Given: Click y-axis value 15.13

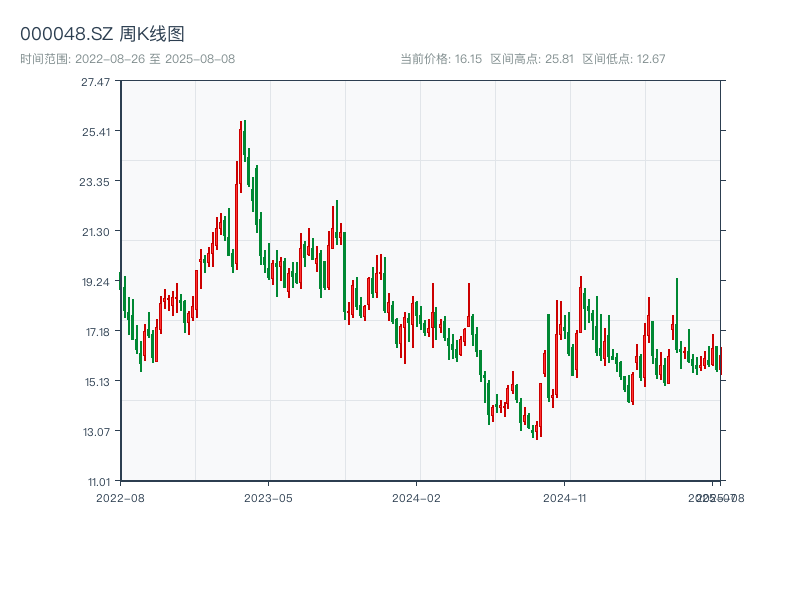Looking at the screenshot, I should 97,382.
